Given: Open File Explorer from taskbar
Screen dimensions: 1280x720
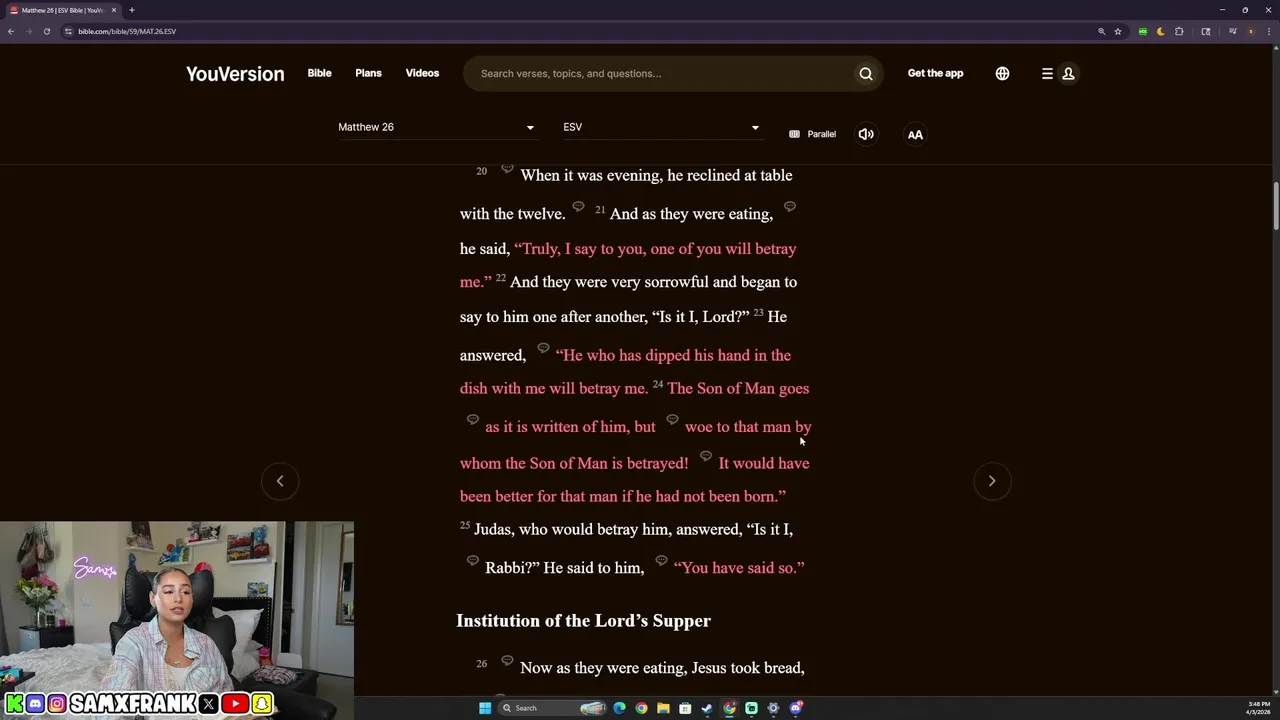Looking at the screenshot, I should tap(663, 708).
